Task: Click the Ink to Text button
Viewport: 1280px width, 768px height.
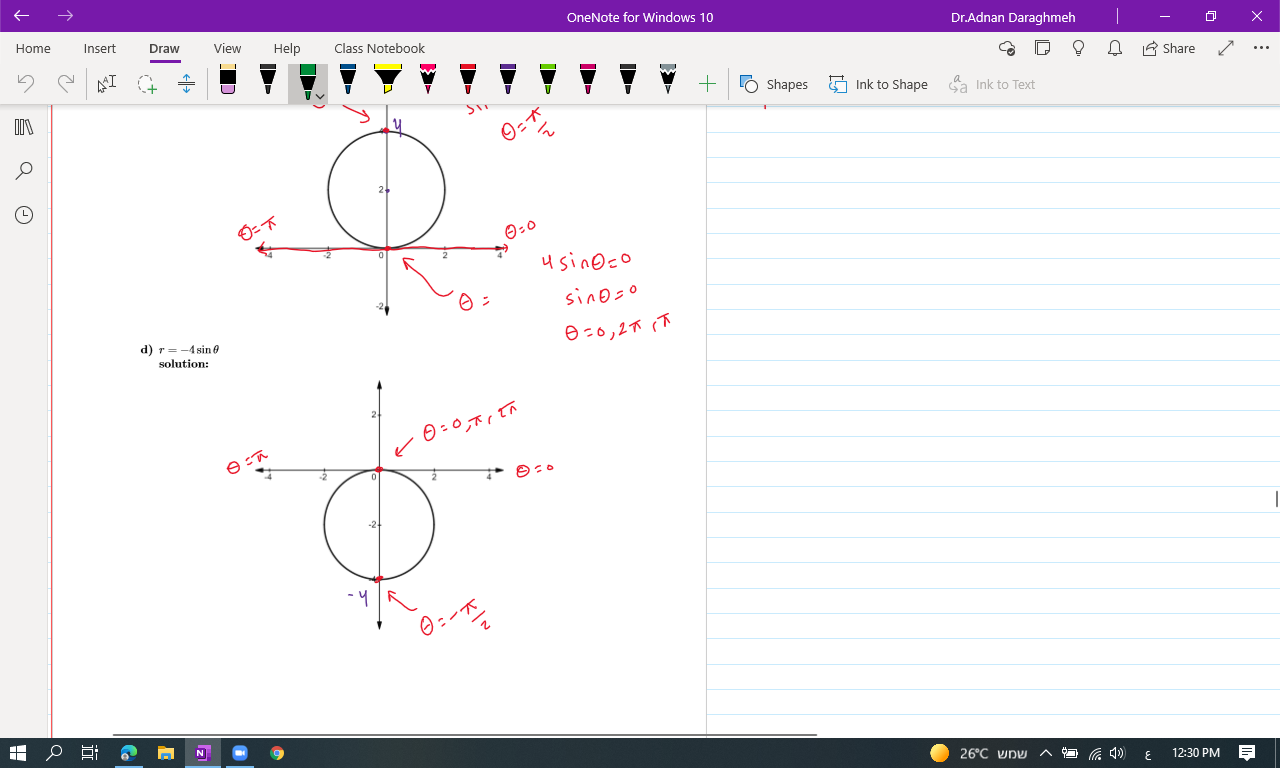Action: [992, 84]
